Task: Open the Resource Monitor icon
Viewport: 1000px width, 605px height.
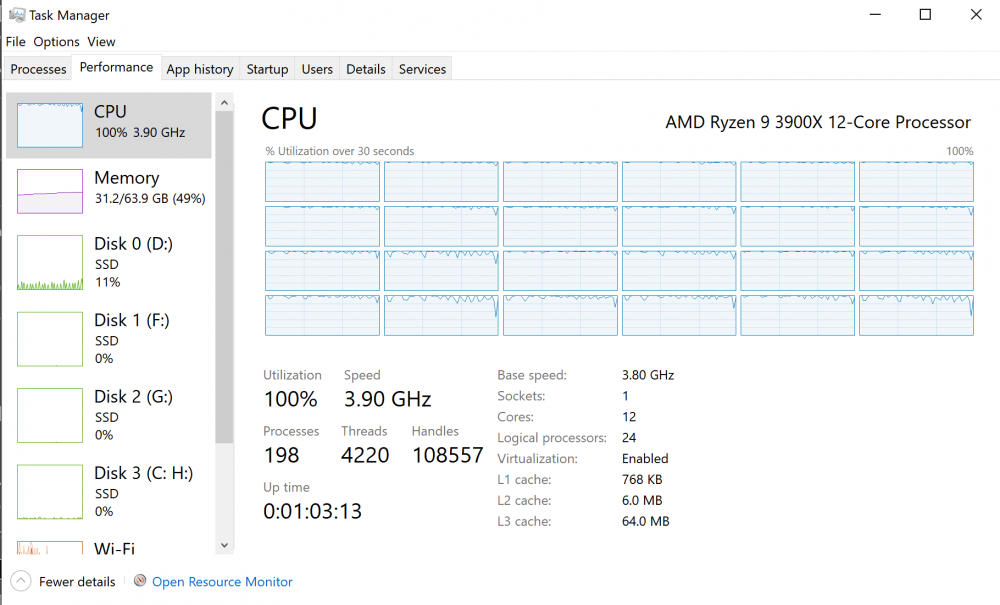Action: [140, 581]
